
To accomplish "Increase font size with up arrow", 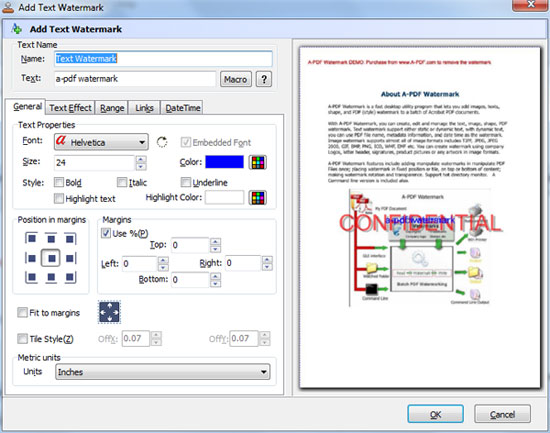I will pos(141,159).
